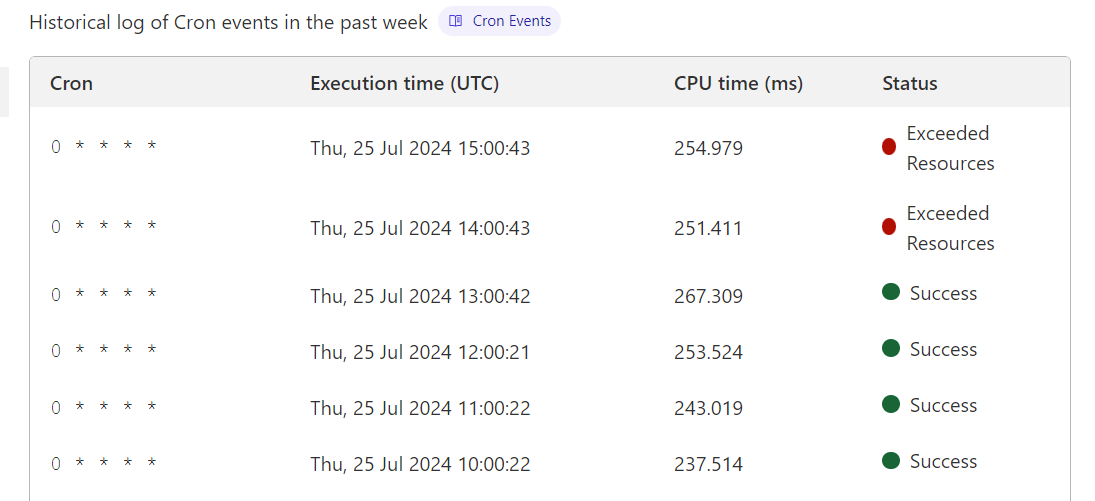1095x501 pixels.
Task: Click the Cron column header
Action: [71, 83]
